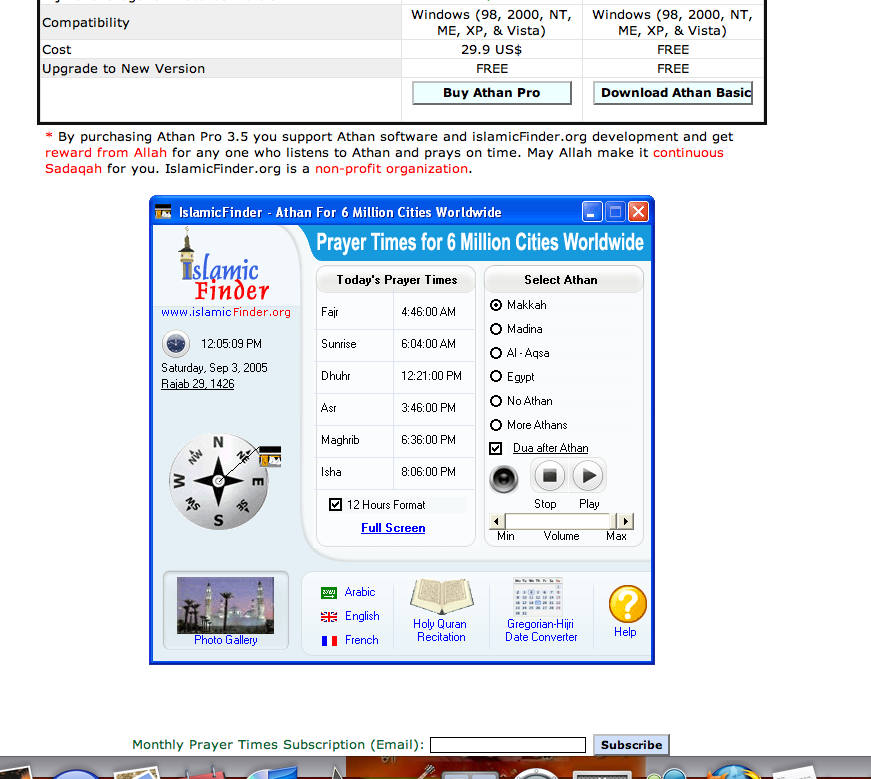Viewport: 871px width, 779px height.
Task: Click the Subscribe button
Action: (x=632, y=745)
